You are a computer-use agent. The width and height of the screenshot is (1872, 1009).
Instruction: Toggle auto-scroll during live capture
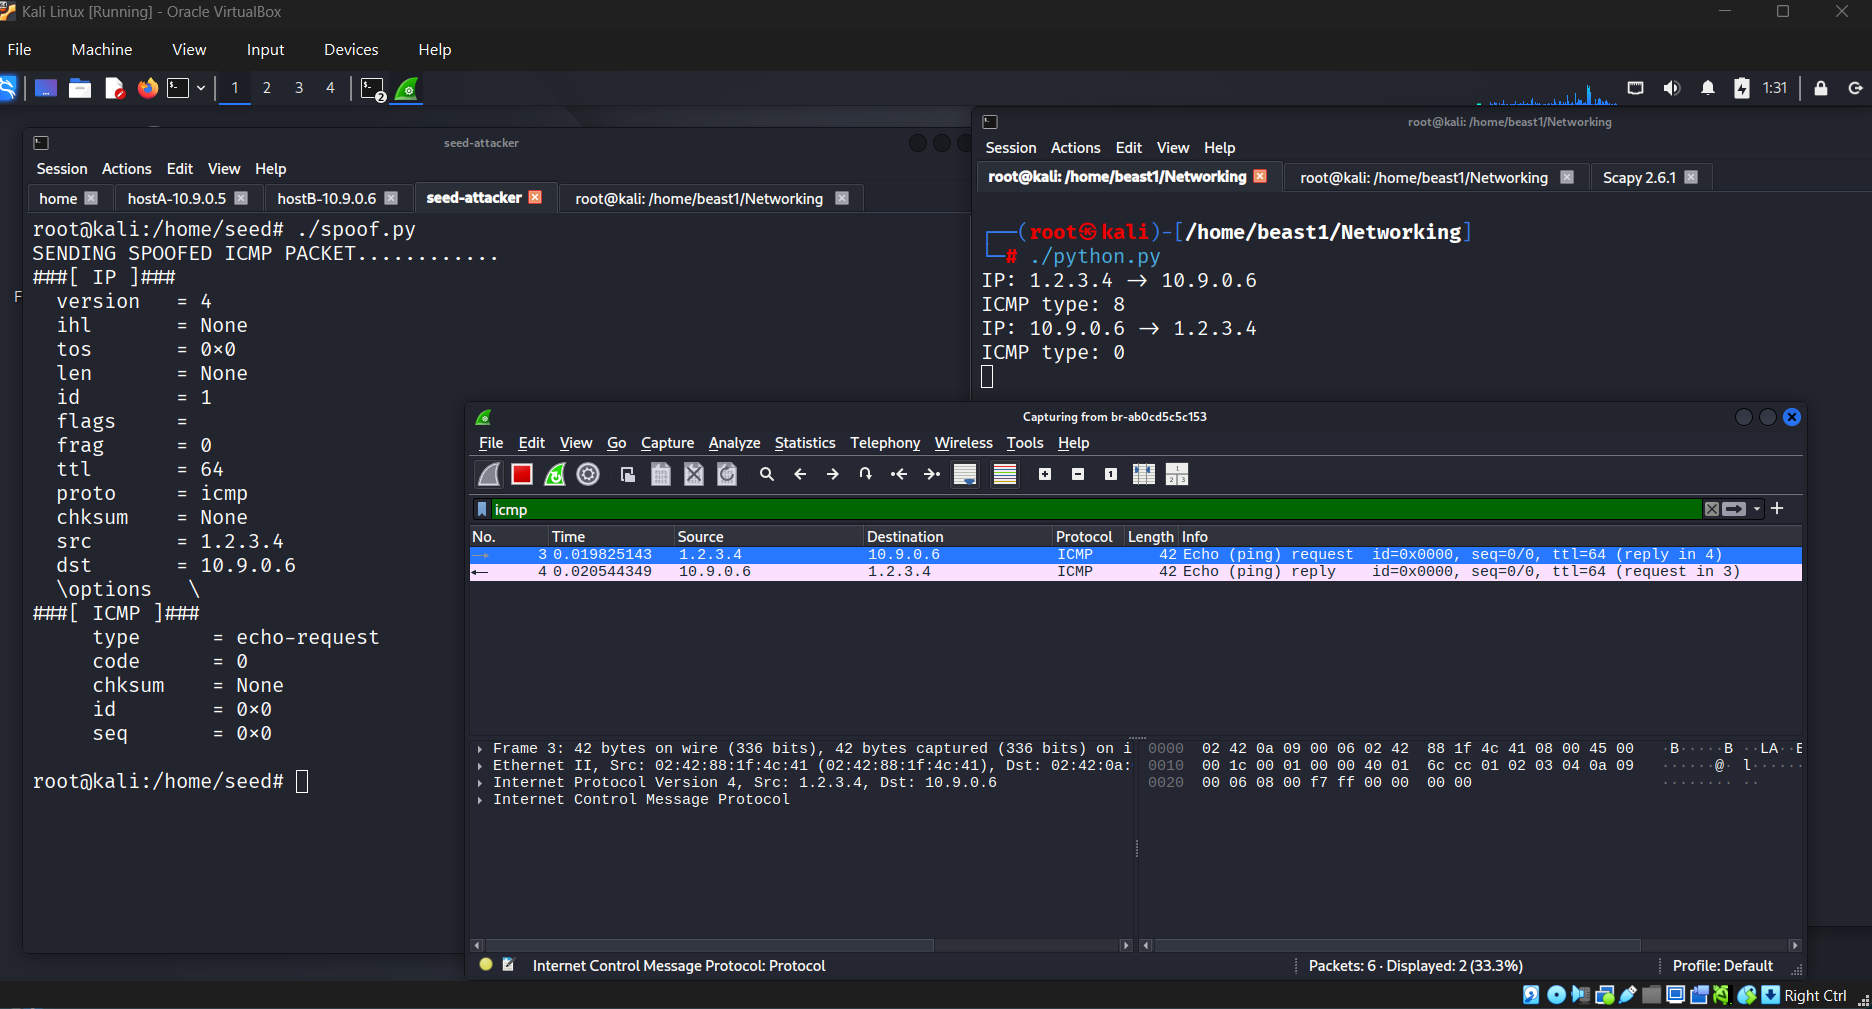(965, 474)
